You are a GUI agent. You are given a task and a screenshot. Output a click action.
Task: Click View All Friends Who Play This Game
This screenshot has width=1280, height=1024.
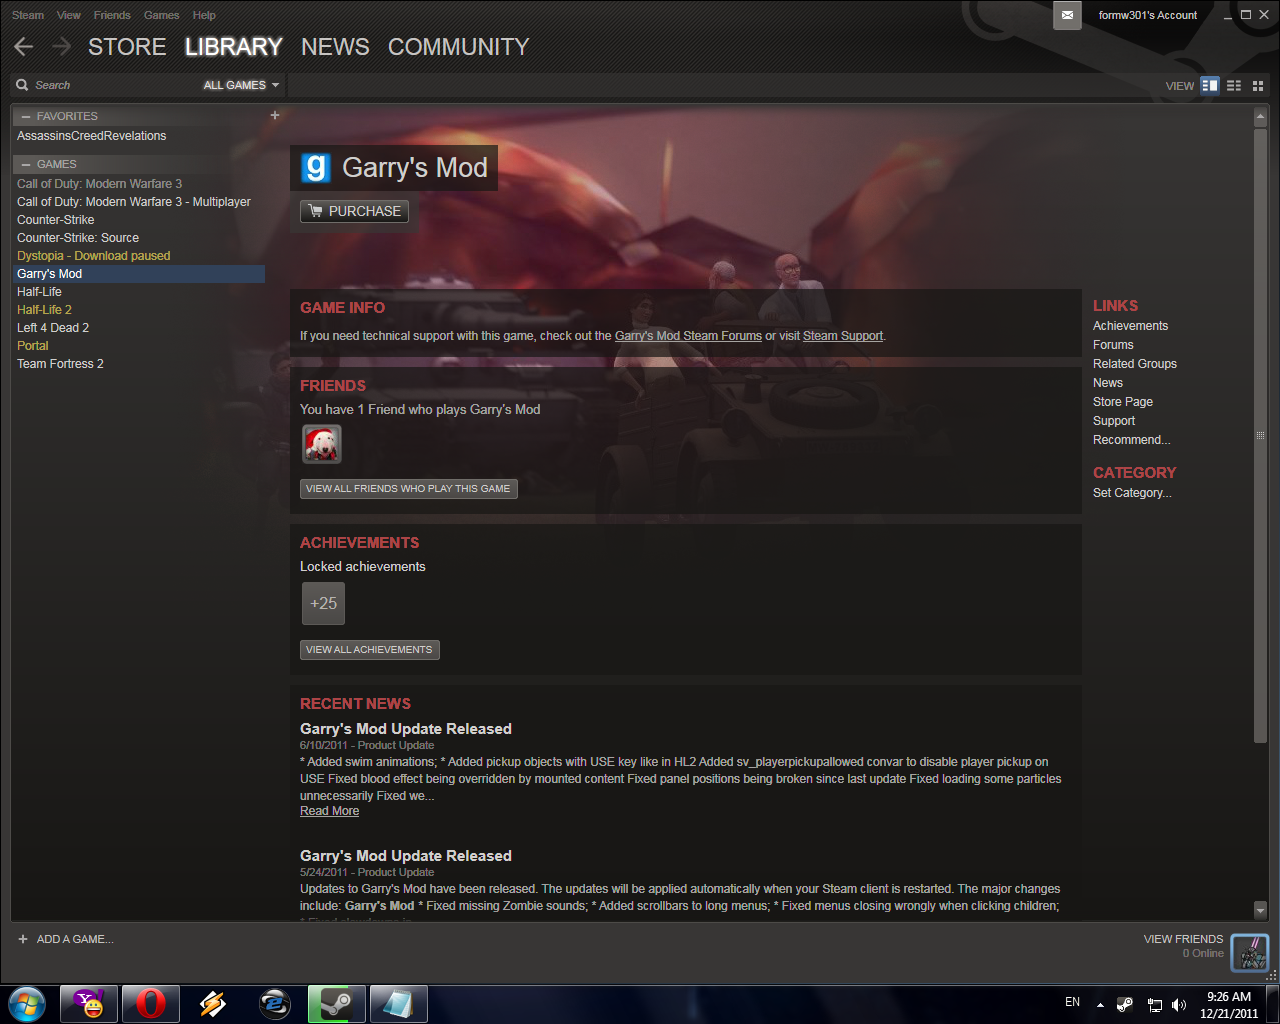408,488
